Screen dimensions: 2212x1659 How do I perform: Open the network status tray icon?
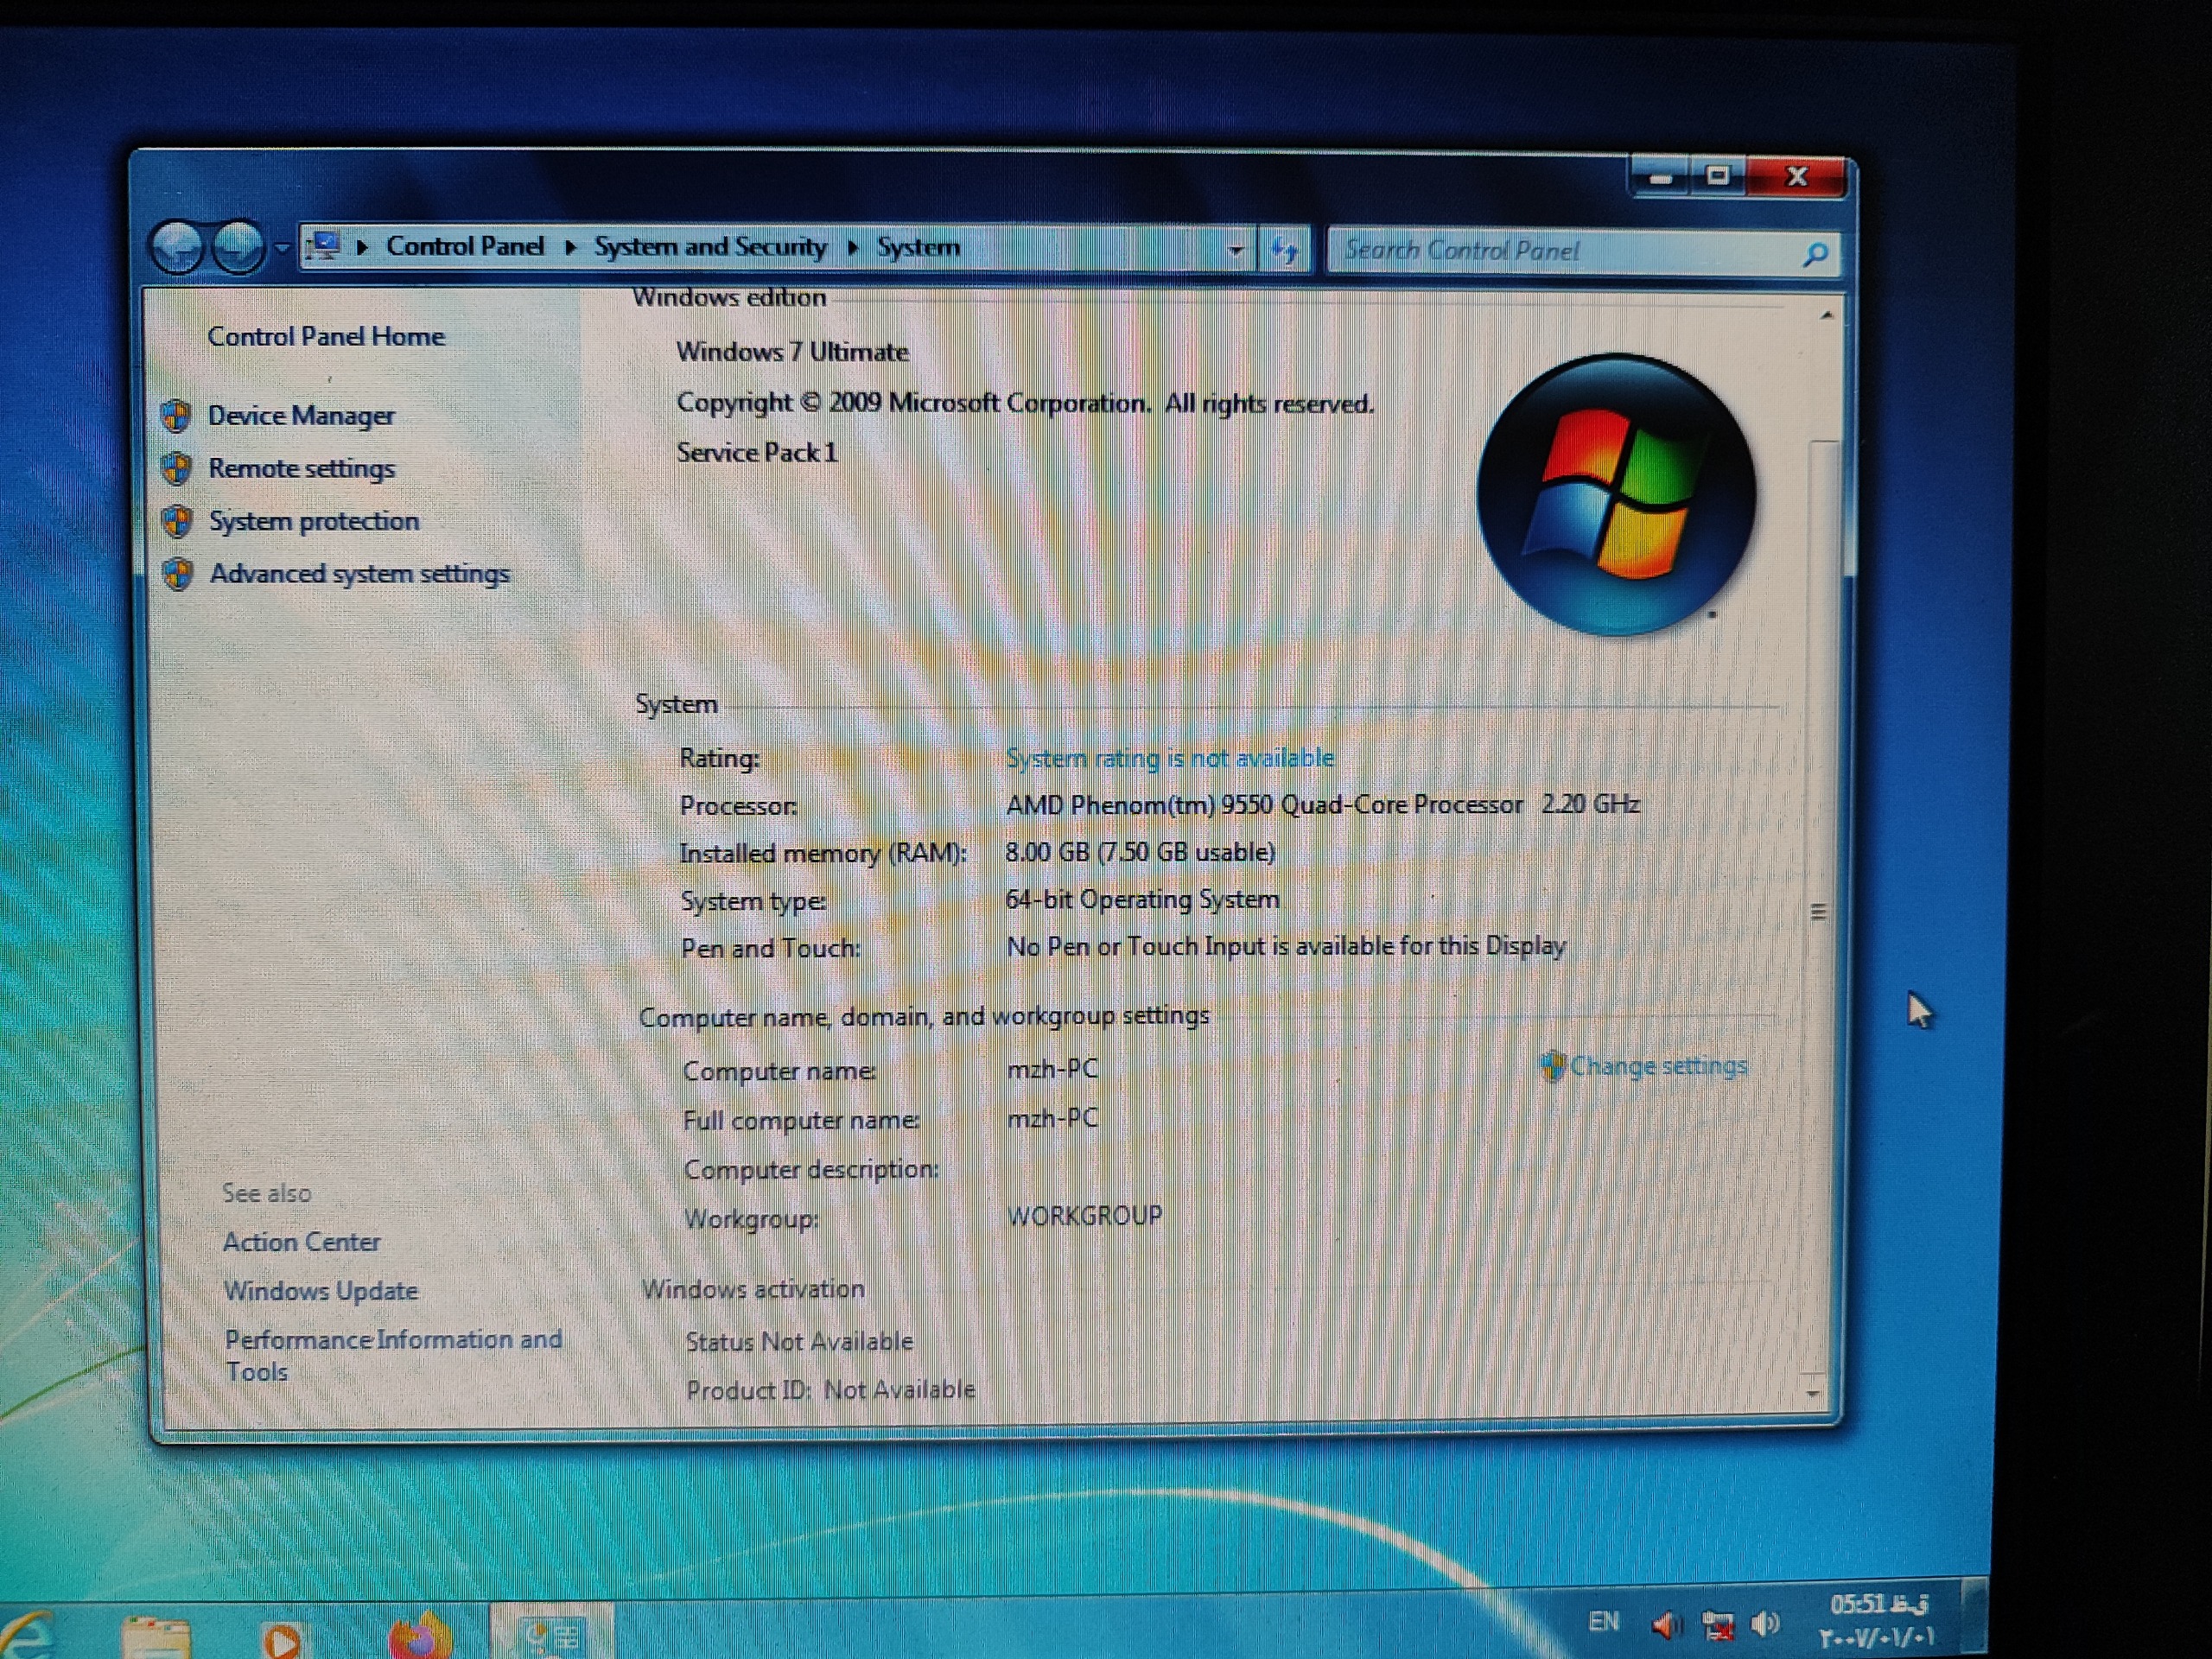[1719, 1626]
